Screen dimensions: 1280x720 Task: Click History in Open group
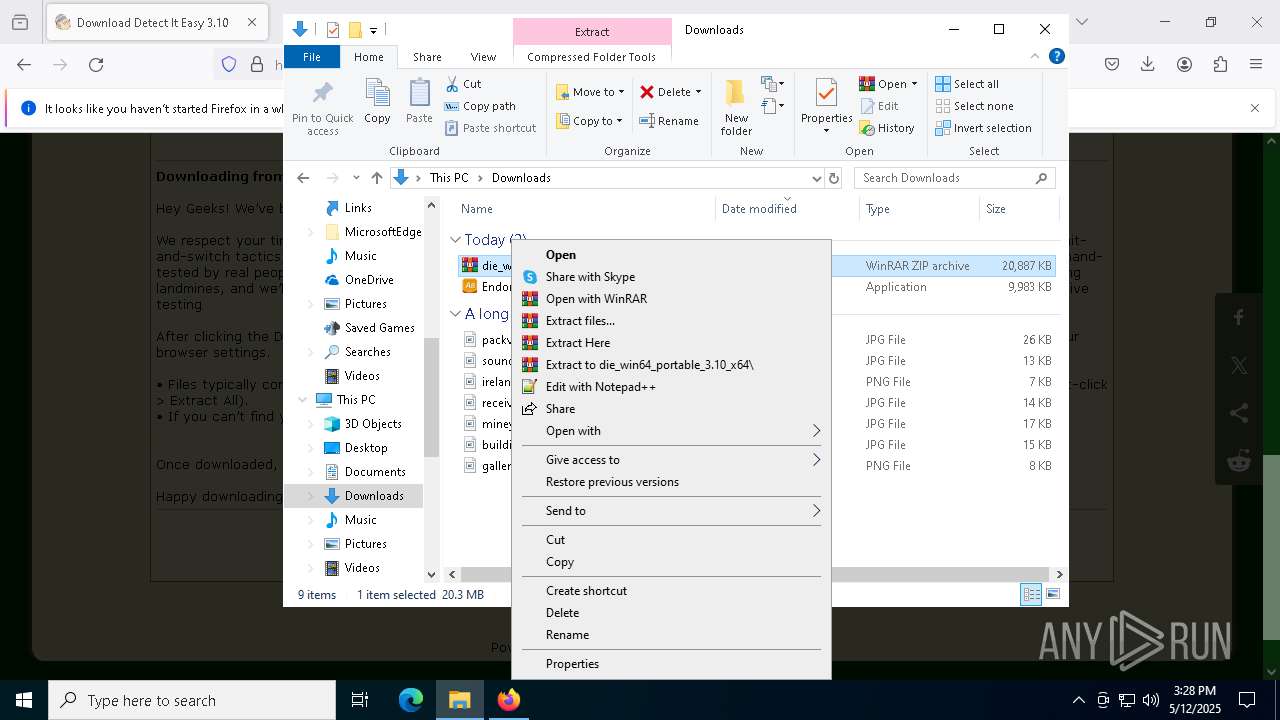[887, 128]
